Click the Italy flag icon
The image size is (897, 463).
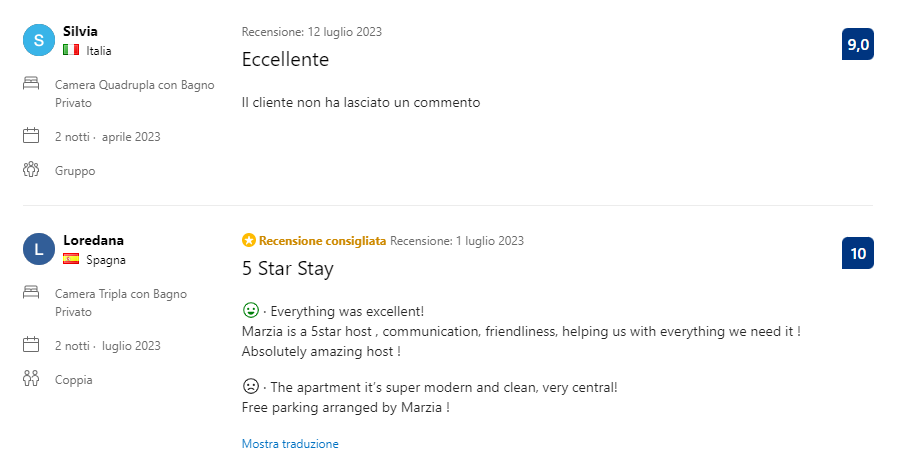tap(71, 50)
